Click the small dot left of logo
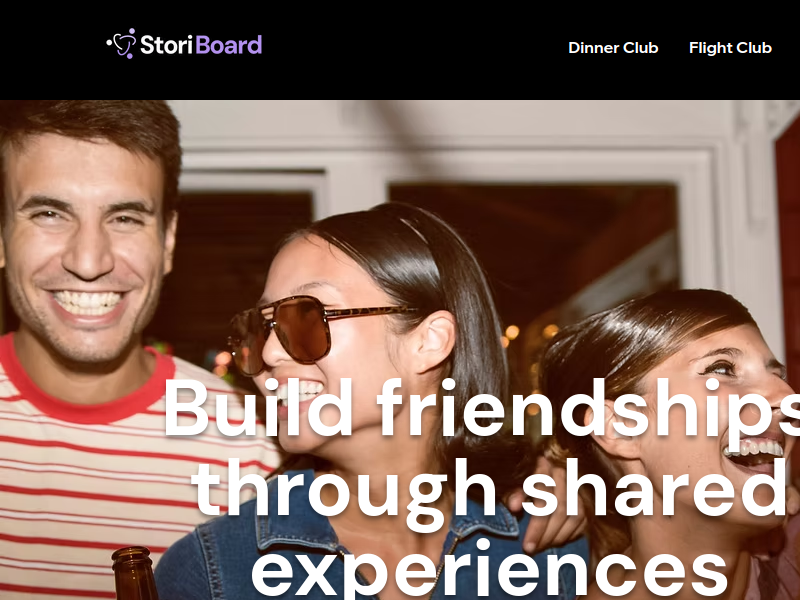 pos(108,44)
